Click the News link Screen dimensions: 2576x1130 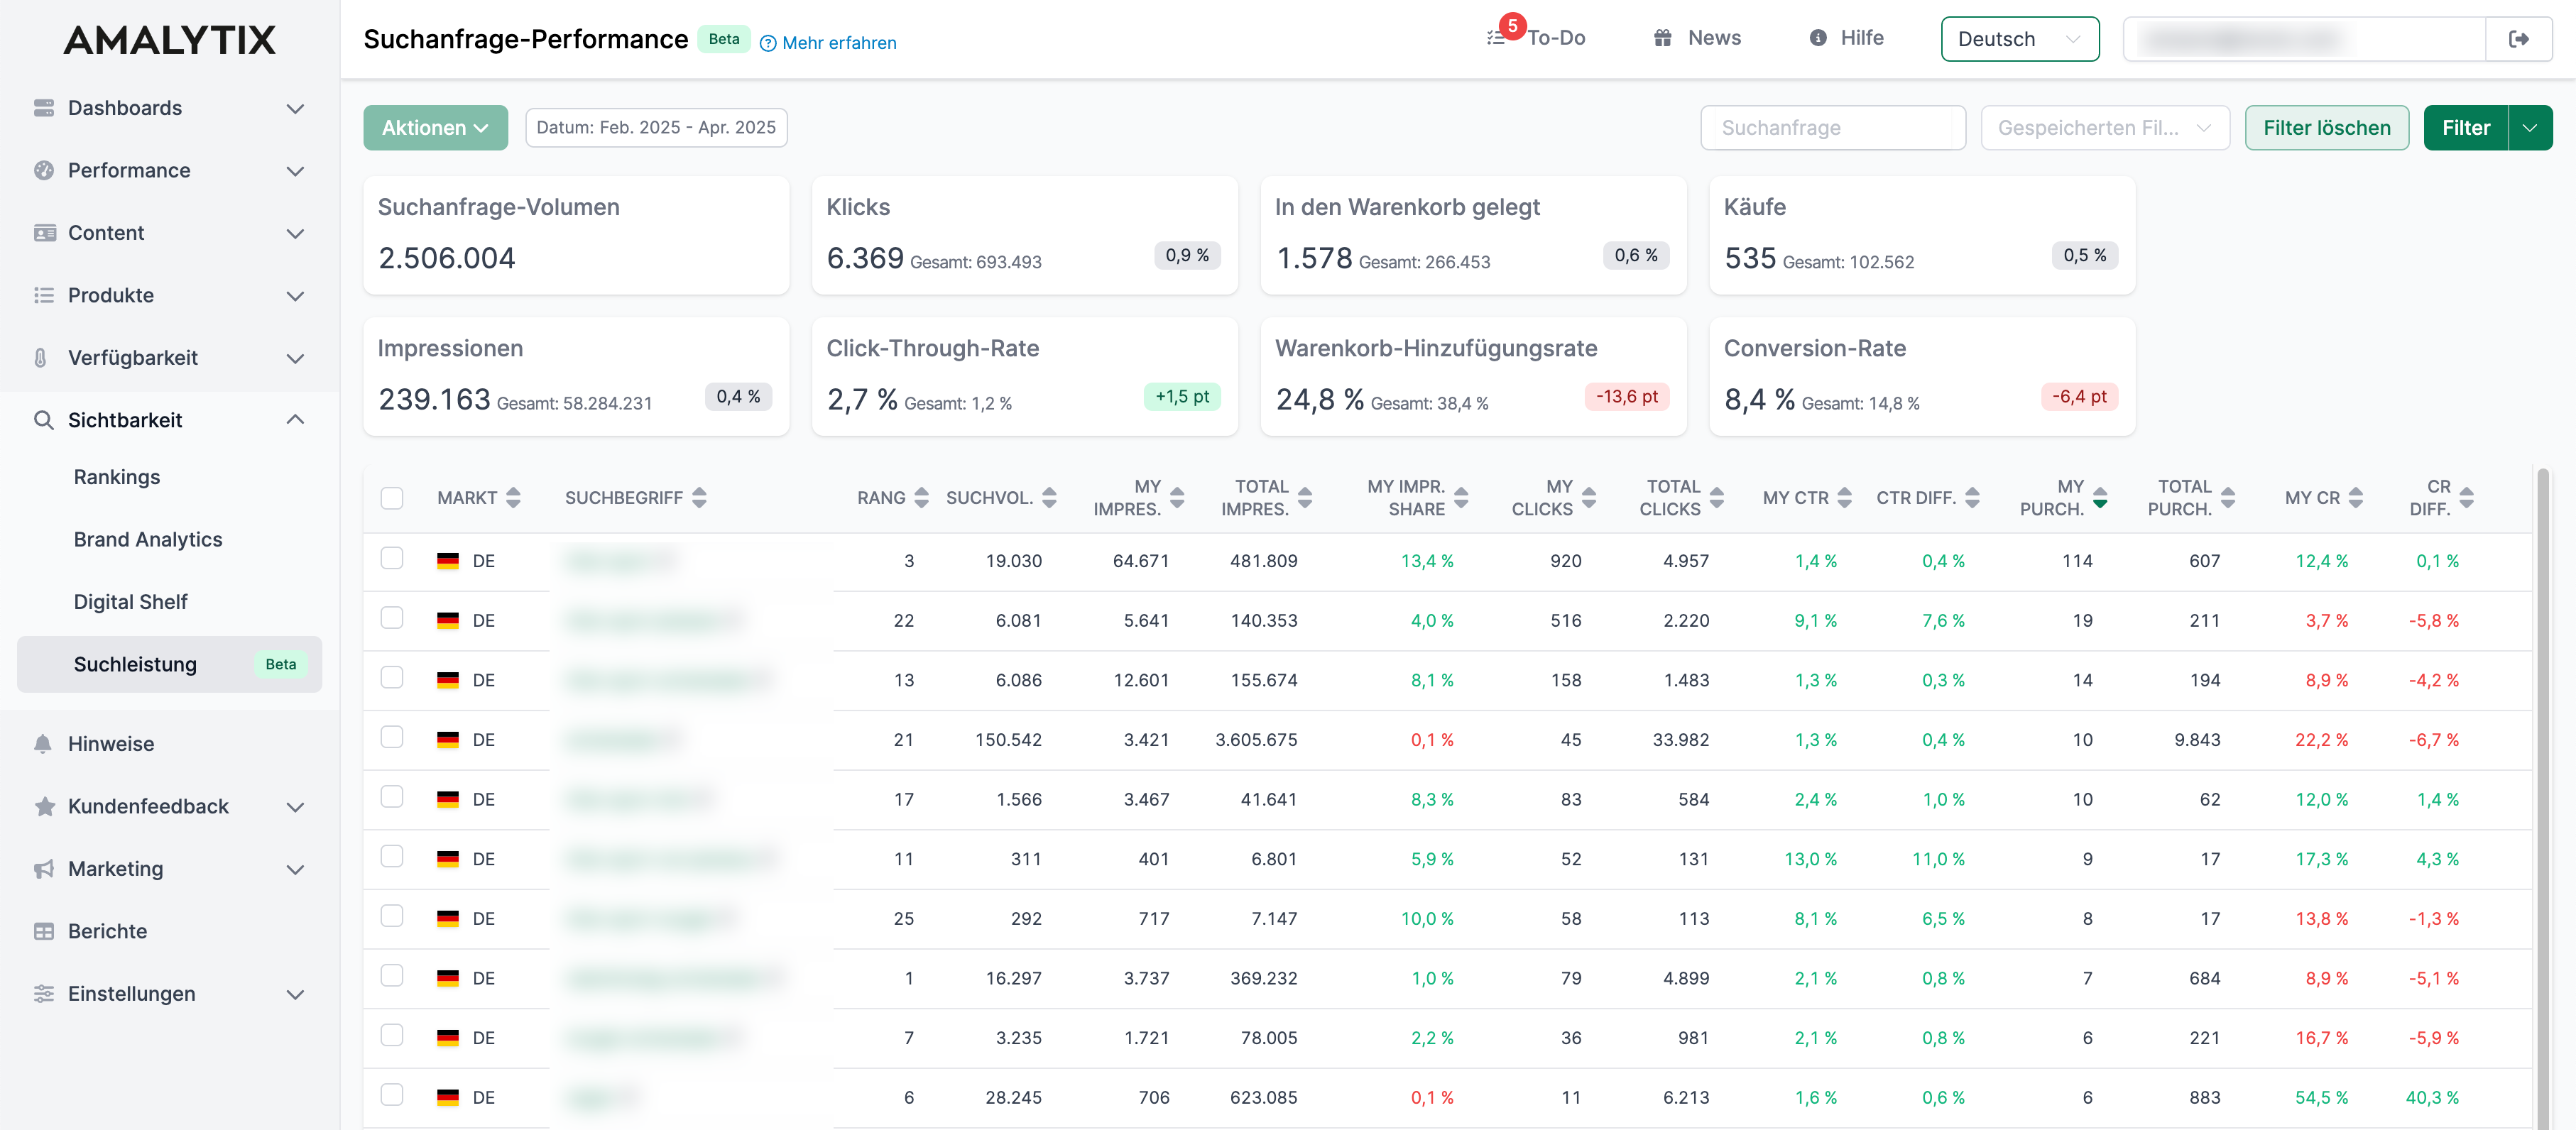coord(1714,38)
